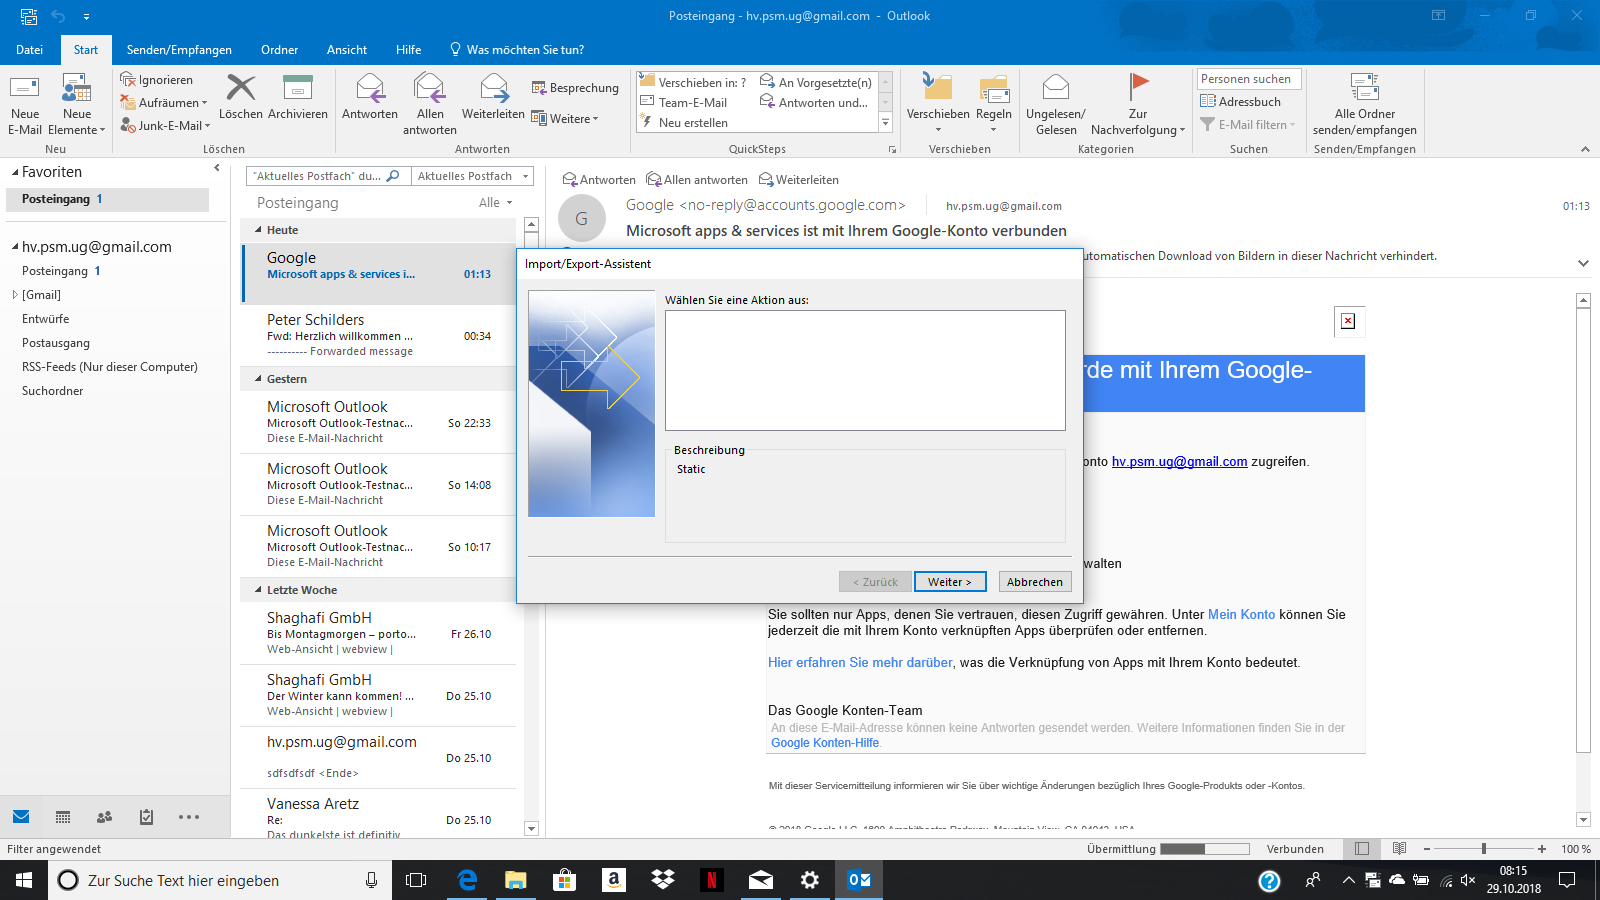The image size is (1600, 900).
Task: Click into Personen suchen field
Action: pyautogui.click(x=1248, y=79)
